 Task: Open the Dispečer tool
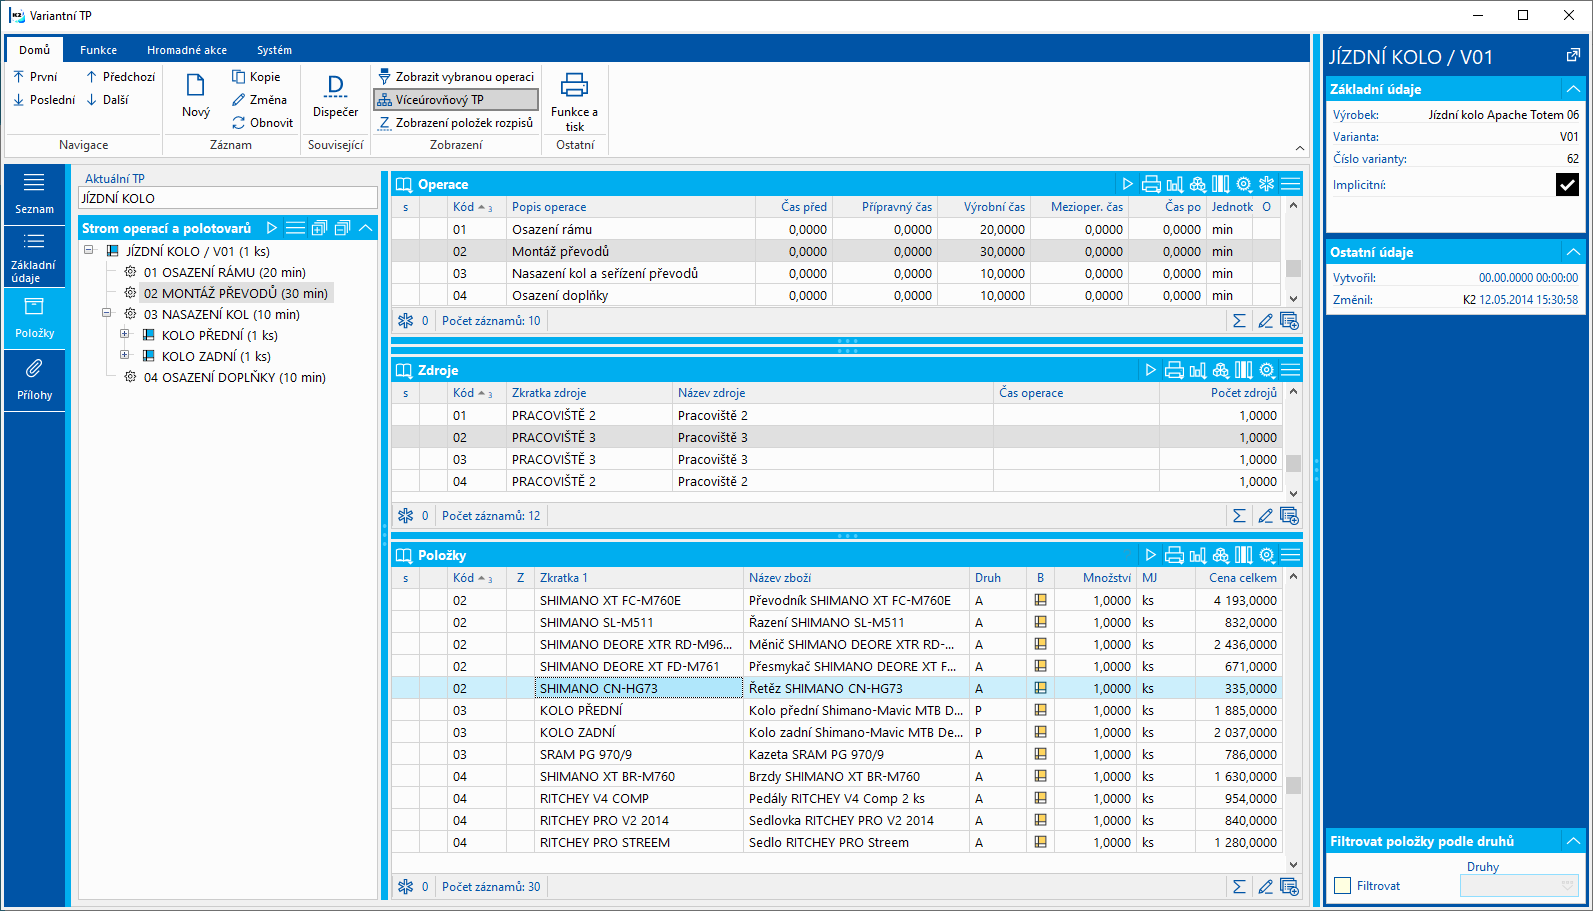tap(335, 96)
